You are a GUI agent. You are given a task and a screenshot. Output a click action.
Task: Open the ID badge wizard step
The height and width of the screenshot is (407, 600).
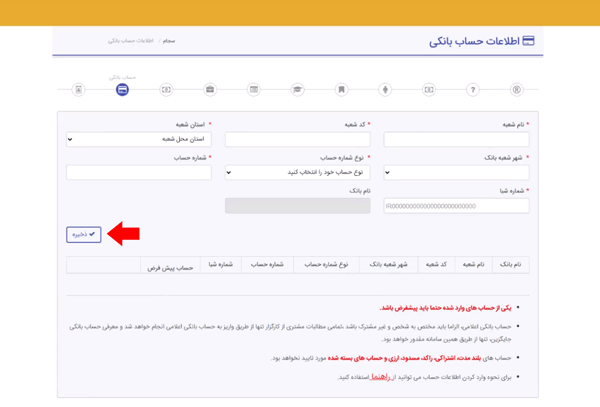pyautogui.click(x=78, y=90)
